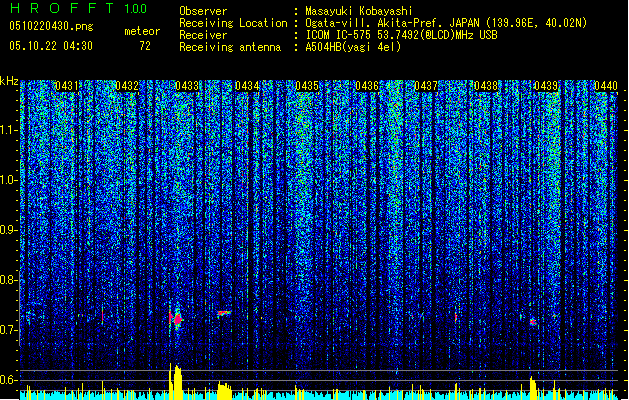The height and width of the screenshot is (400, 629).
Task: Click the Receiving antenna label
Action: 230,47
